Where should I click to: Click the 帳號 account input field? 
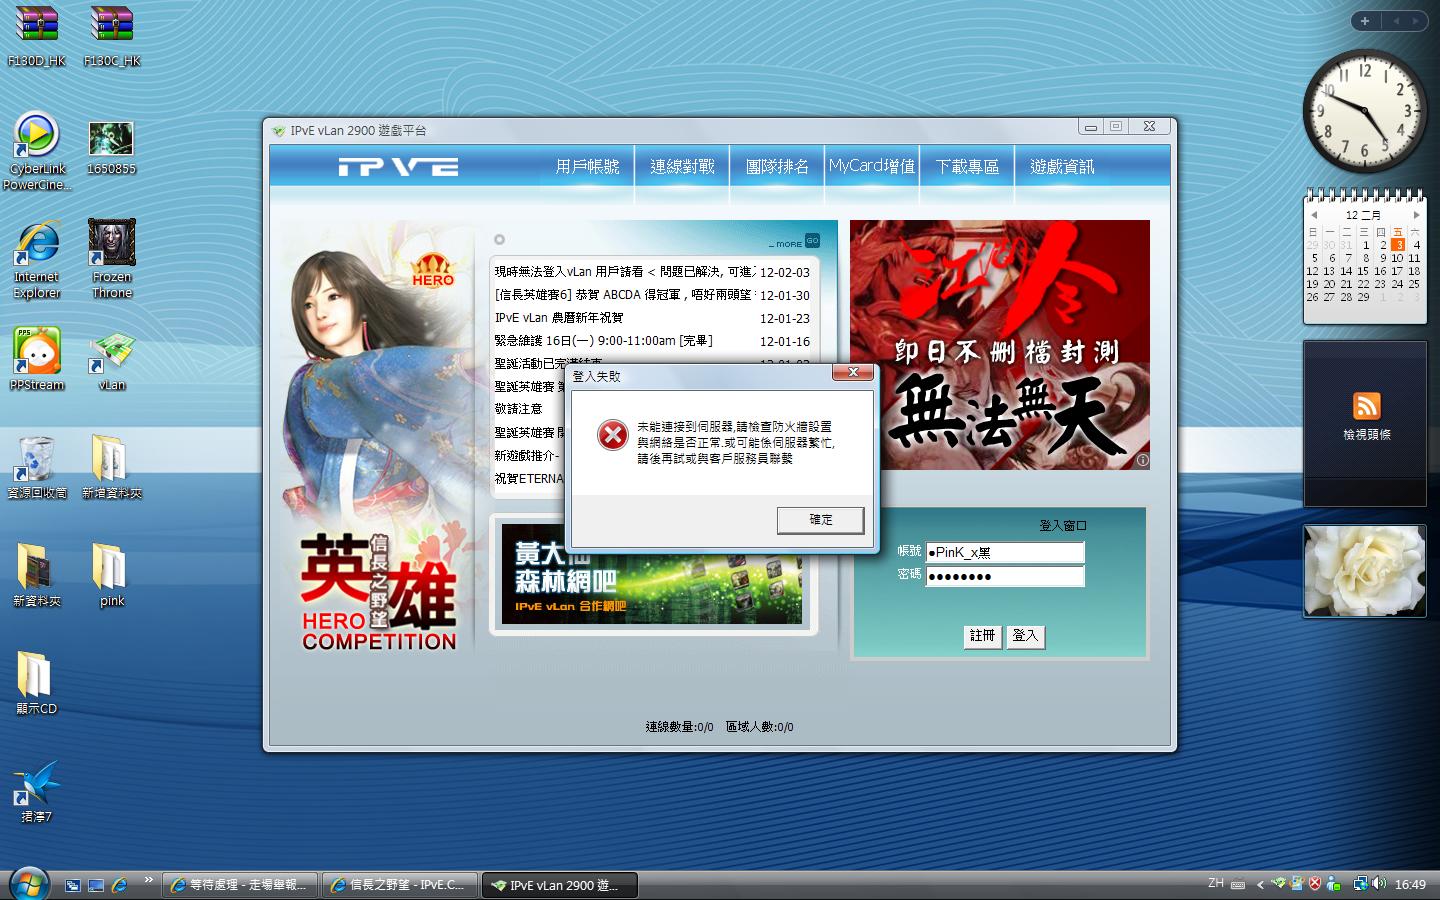click(x=1005, y=552)
